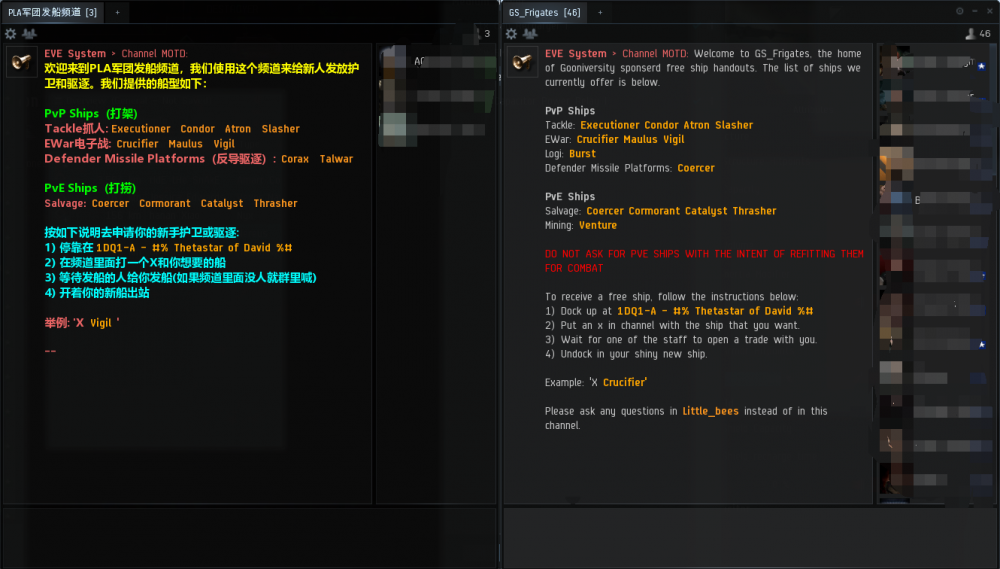Open Slasher link in PLA军团发船频道 chat
Screen dimensions: 1000x569
[x=281, y=129]
